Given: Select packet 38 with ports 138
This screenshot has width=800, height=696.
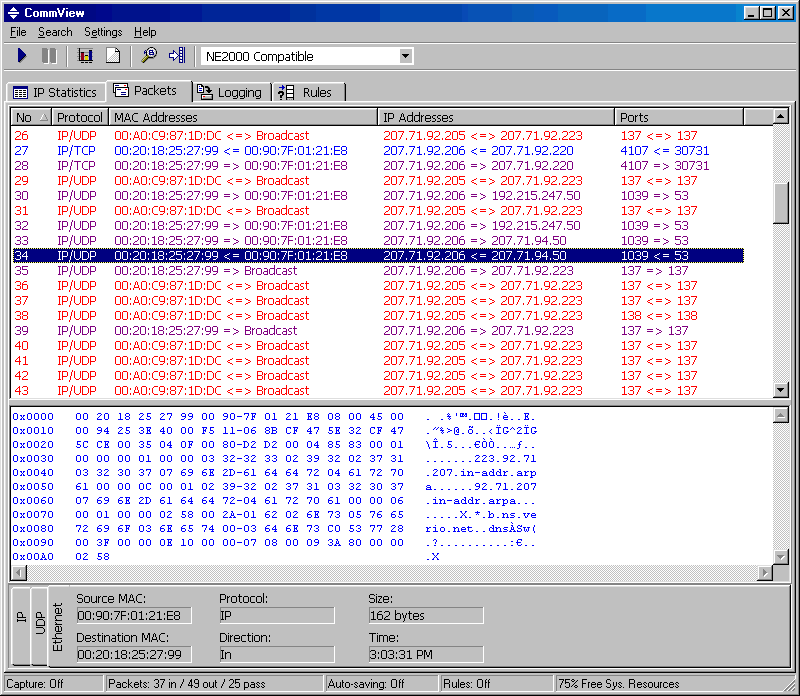Looking at the screenshot, I should pos(378,315).
